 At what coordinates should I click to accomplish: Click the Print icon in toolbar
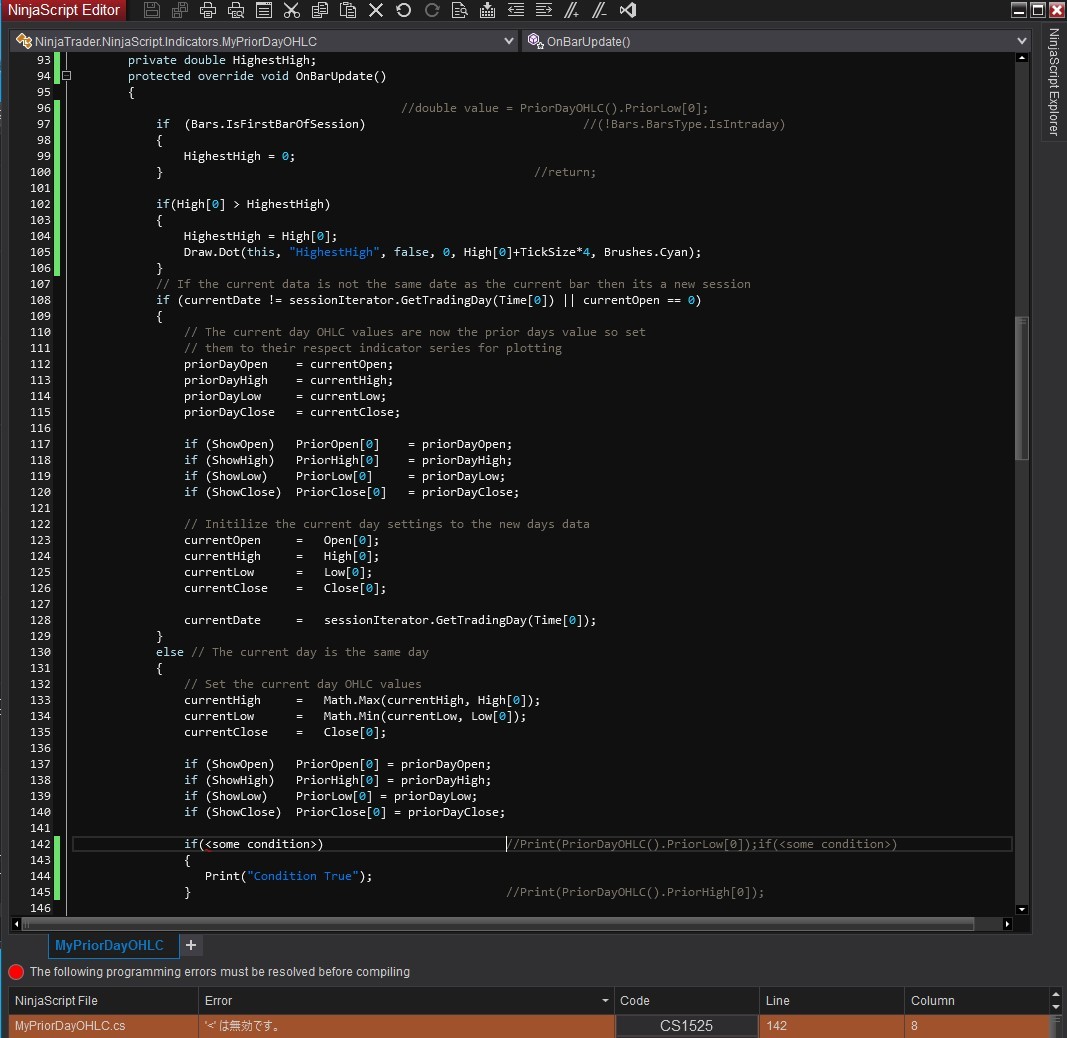click(208, 11)
